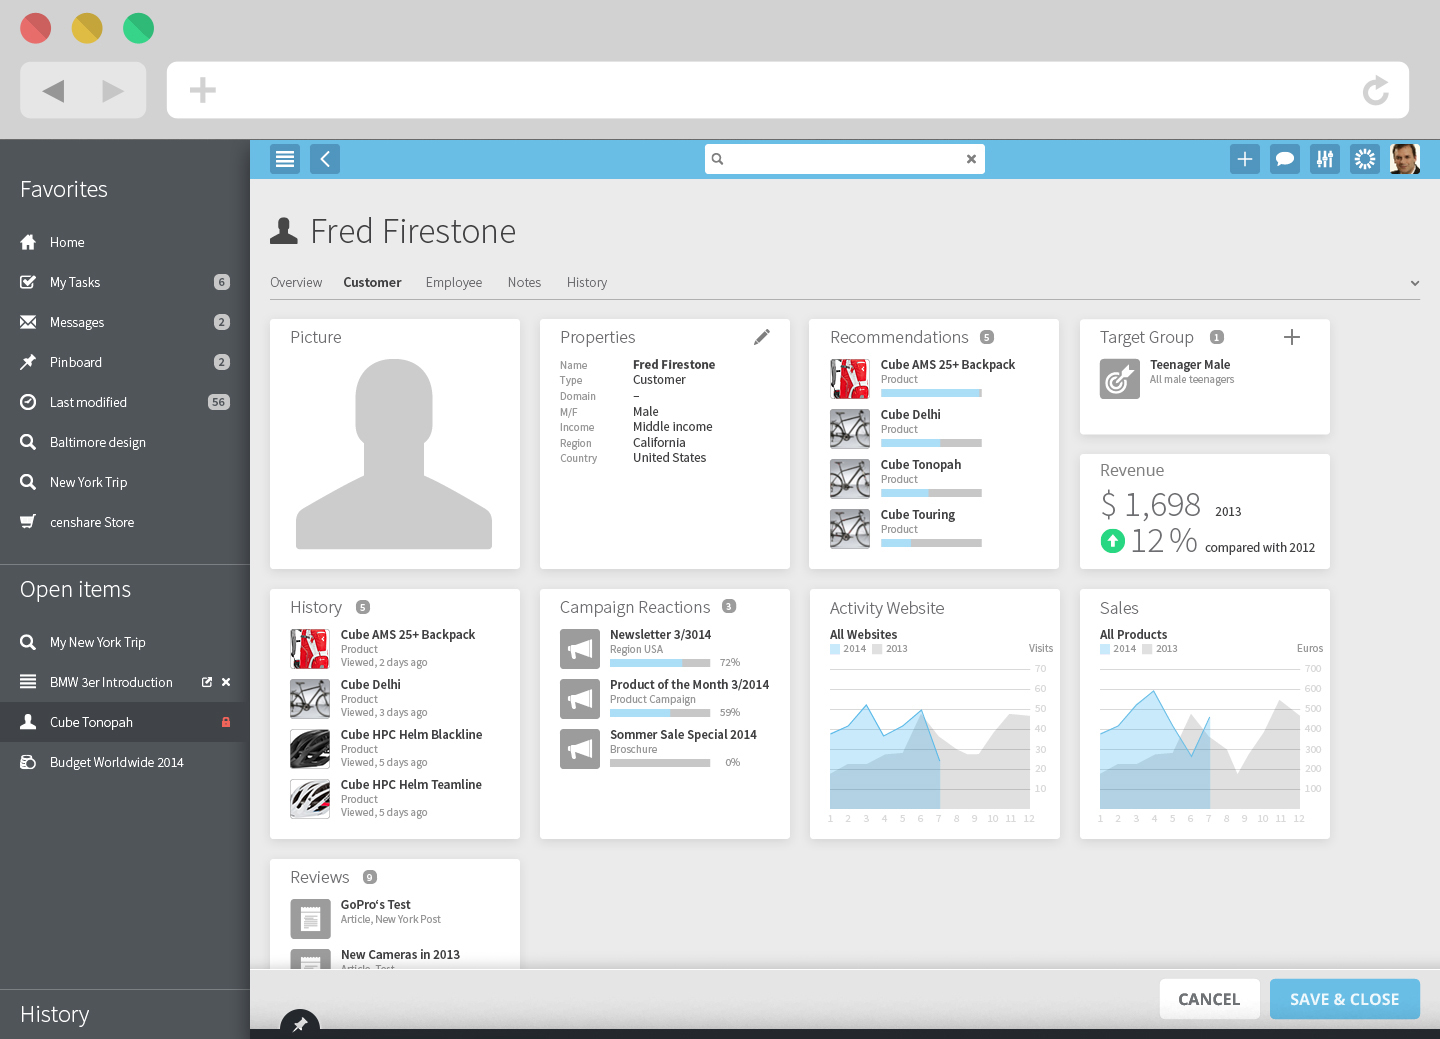Open the Notes tab
The height and width of the screenshot is (1039, 1440).
coord(524,282)
